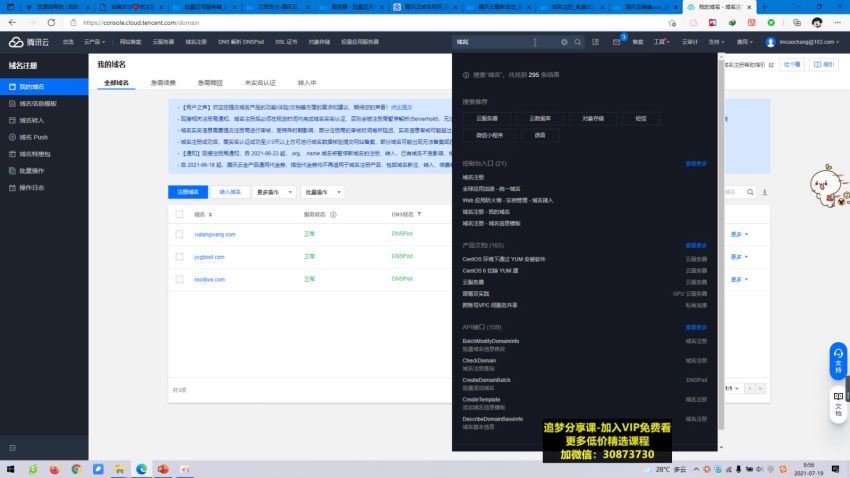Open the xiatangwang.com domain link

(x=215, y=235)
